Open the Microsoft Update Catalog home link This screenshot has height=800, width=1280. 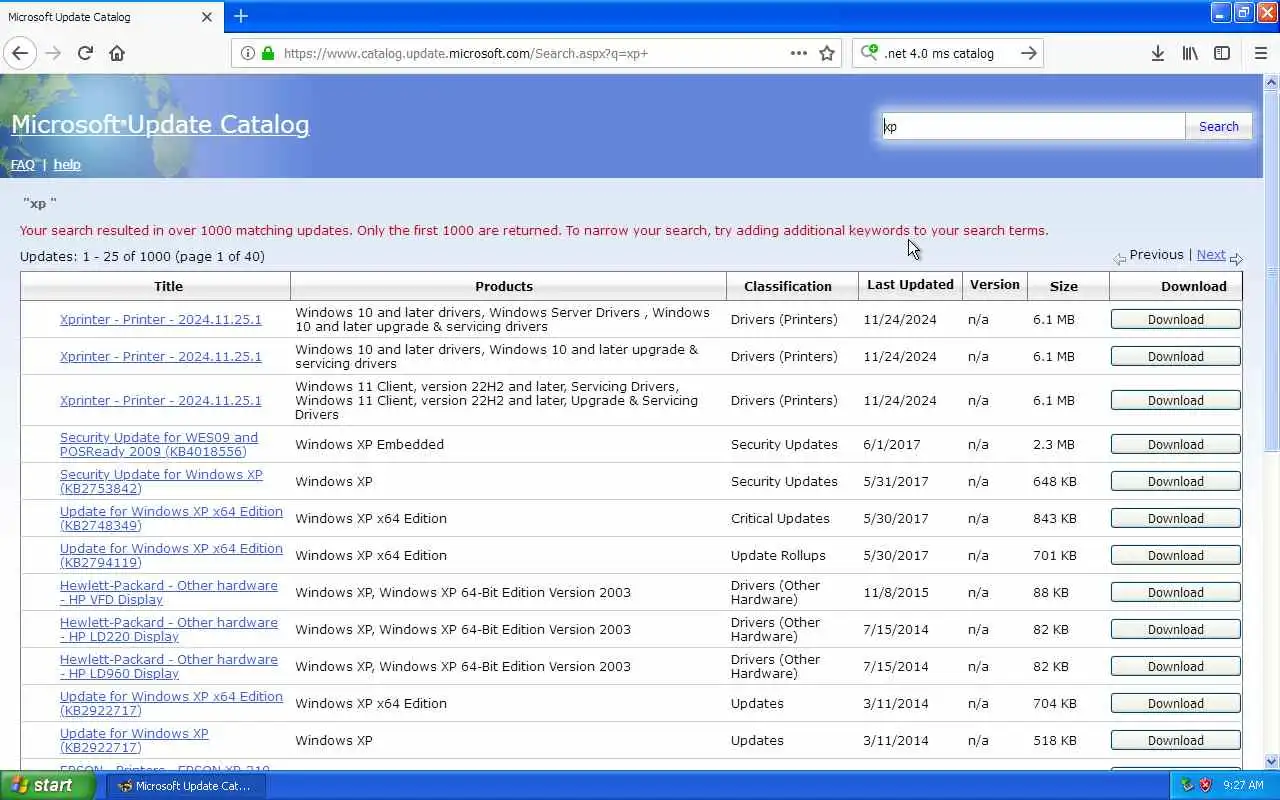(x=160, y=124)
